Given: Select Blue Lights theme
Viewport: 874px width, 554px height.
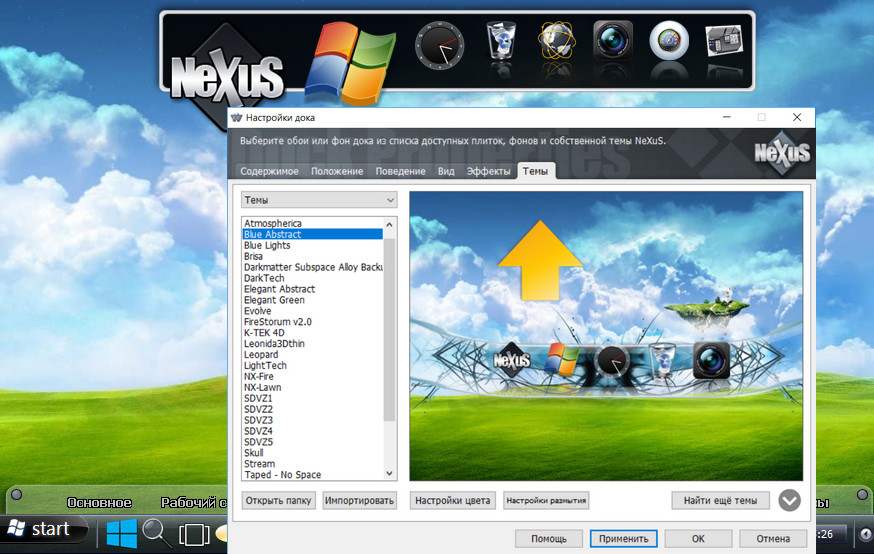Looking at the screenshot, I should pos(313,245).
